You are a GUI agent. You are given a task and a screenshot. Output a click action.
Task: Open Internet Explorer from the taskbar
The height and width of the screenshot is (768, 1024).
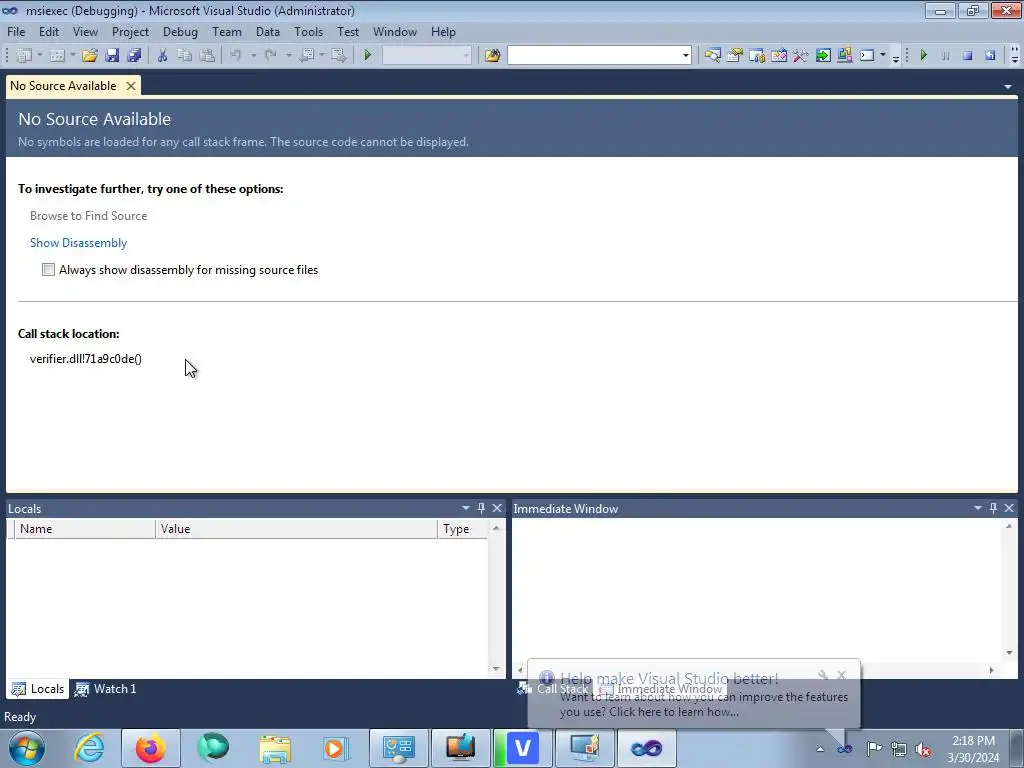89,748
